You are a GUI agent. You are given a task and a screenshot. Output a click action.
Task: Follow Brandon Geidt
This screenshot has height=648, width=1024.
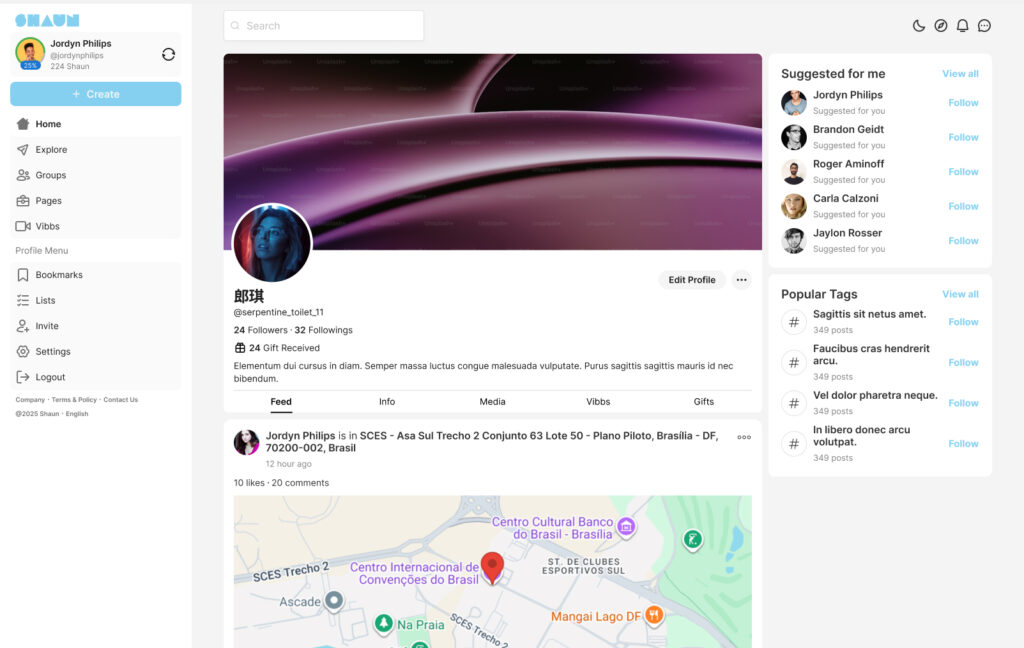point(963,137)
